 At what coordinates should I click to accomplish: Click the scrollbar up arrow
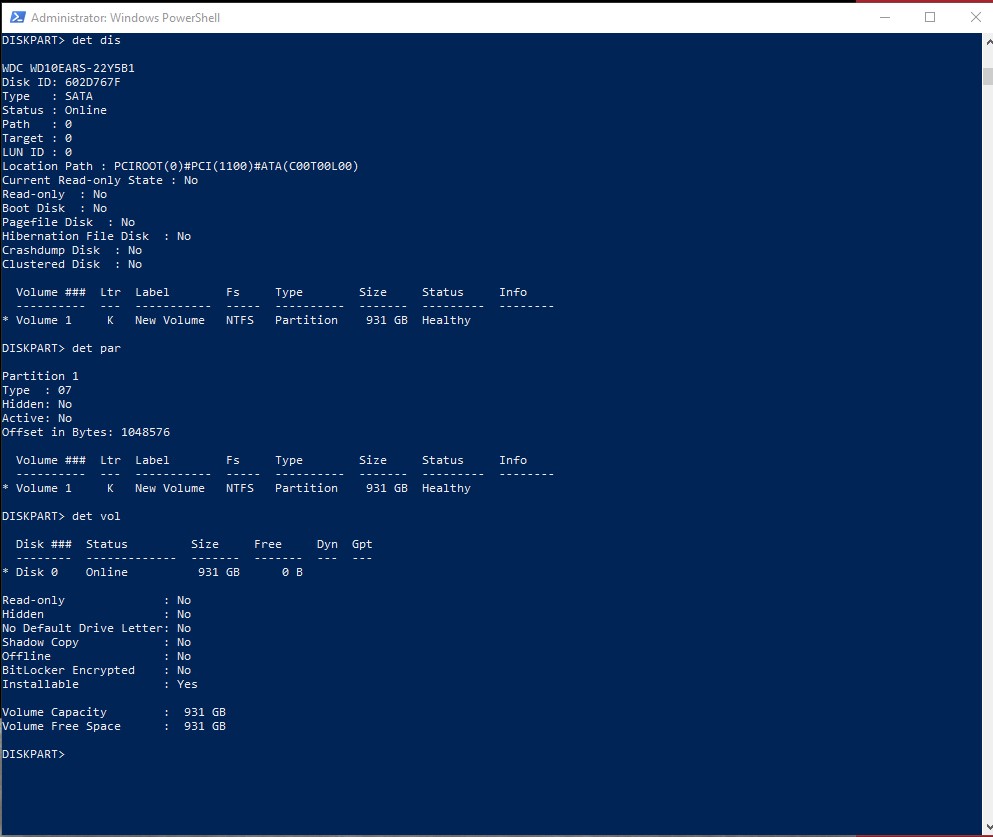click(984, 41)
